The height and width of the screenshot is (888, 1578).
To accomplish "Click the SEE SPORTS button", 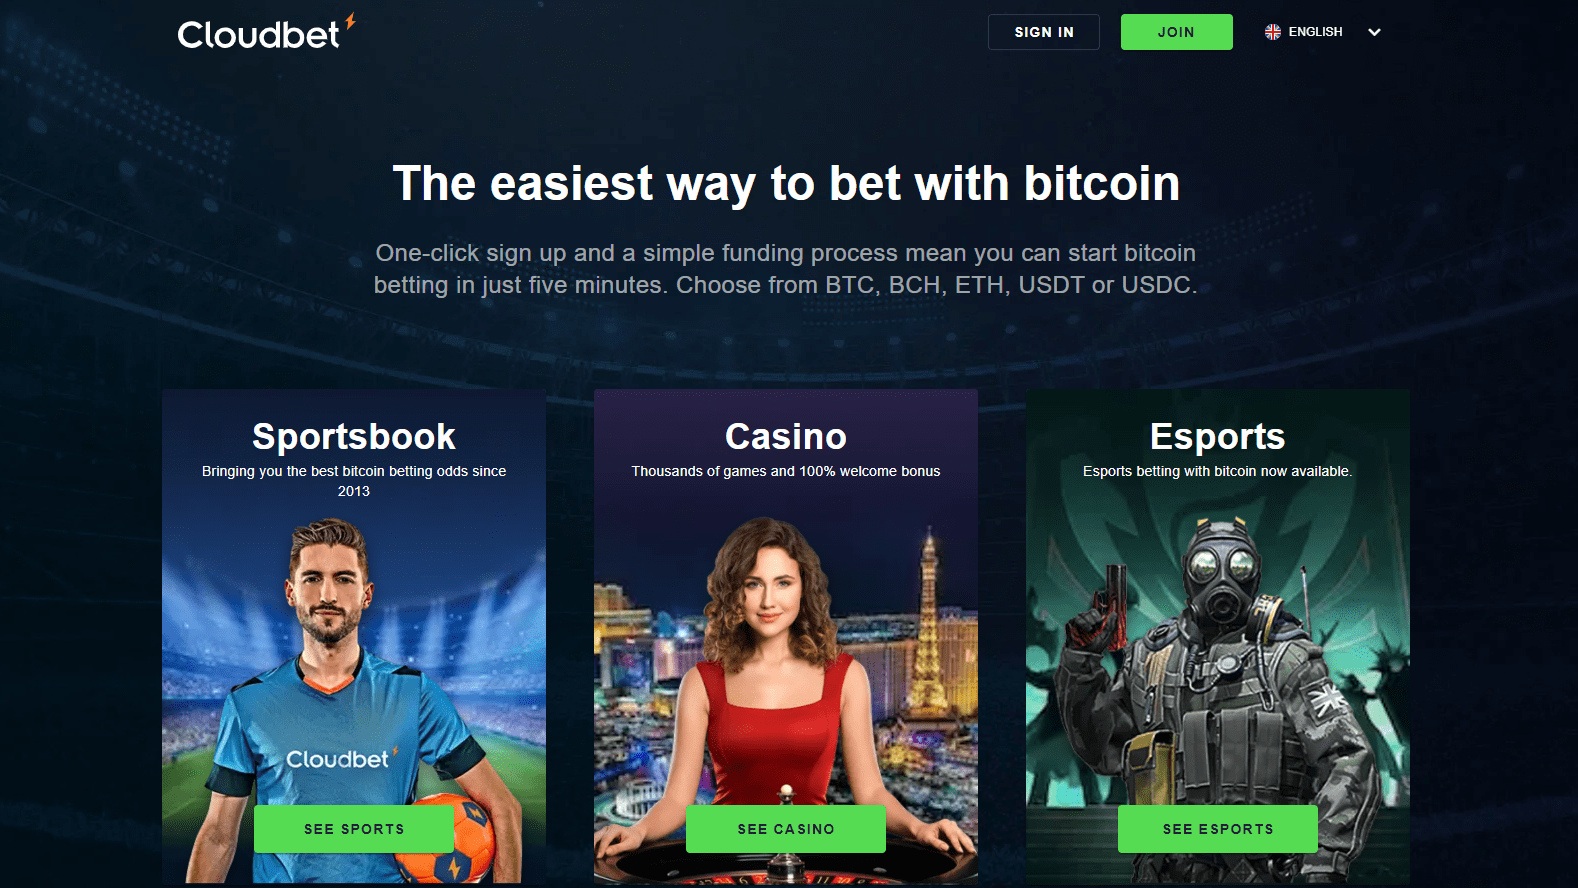I will click(354, 829).
